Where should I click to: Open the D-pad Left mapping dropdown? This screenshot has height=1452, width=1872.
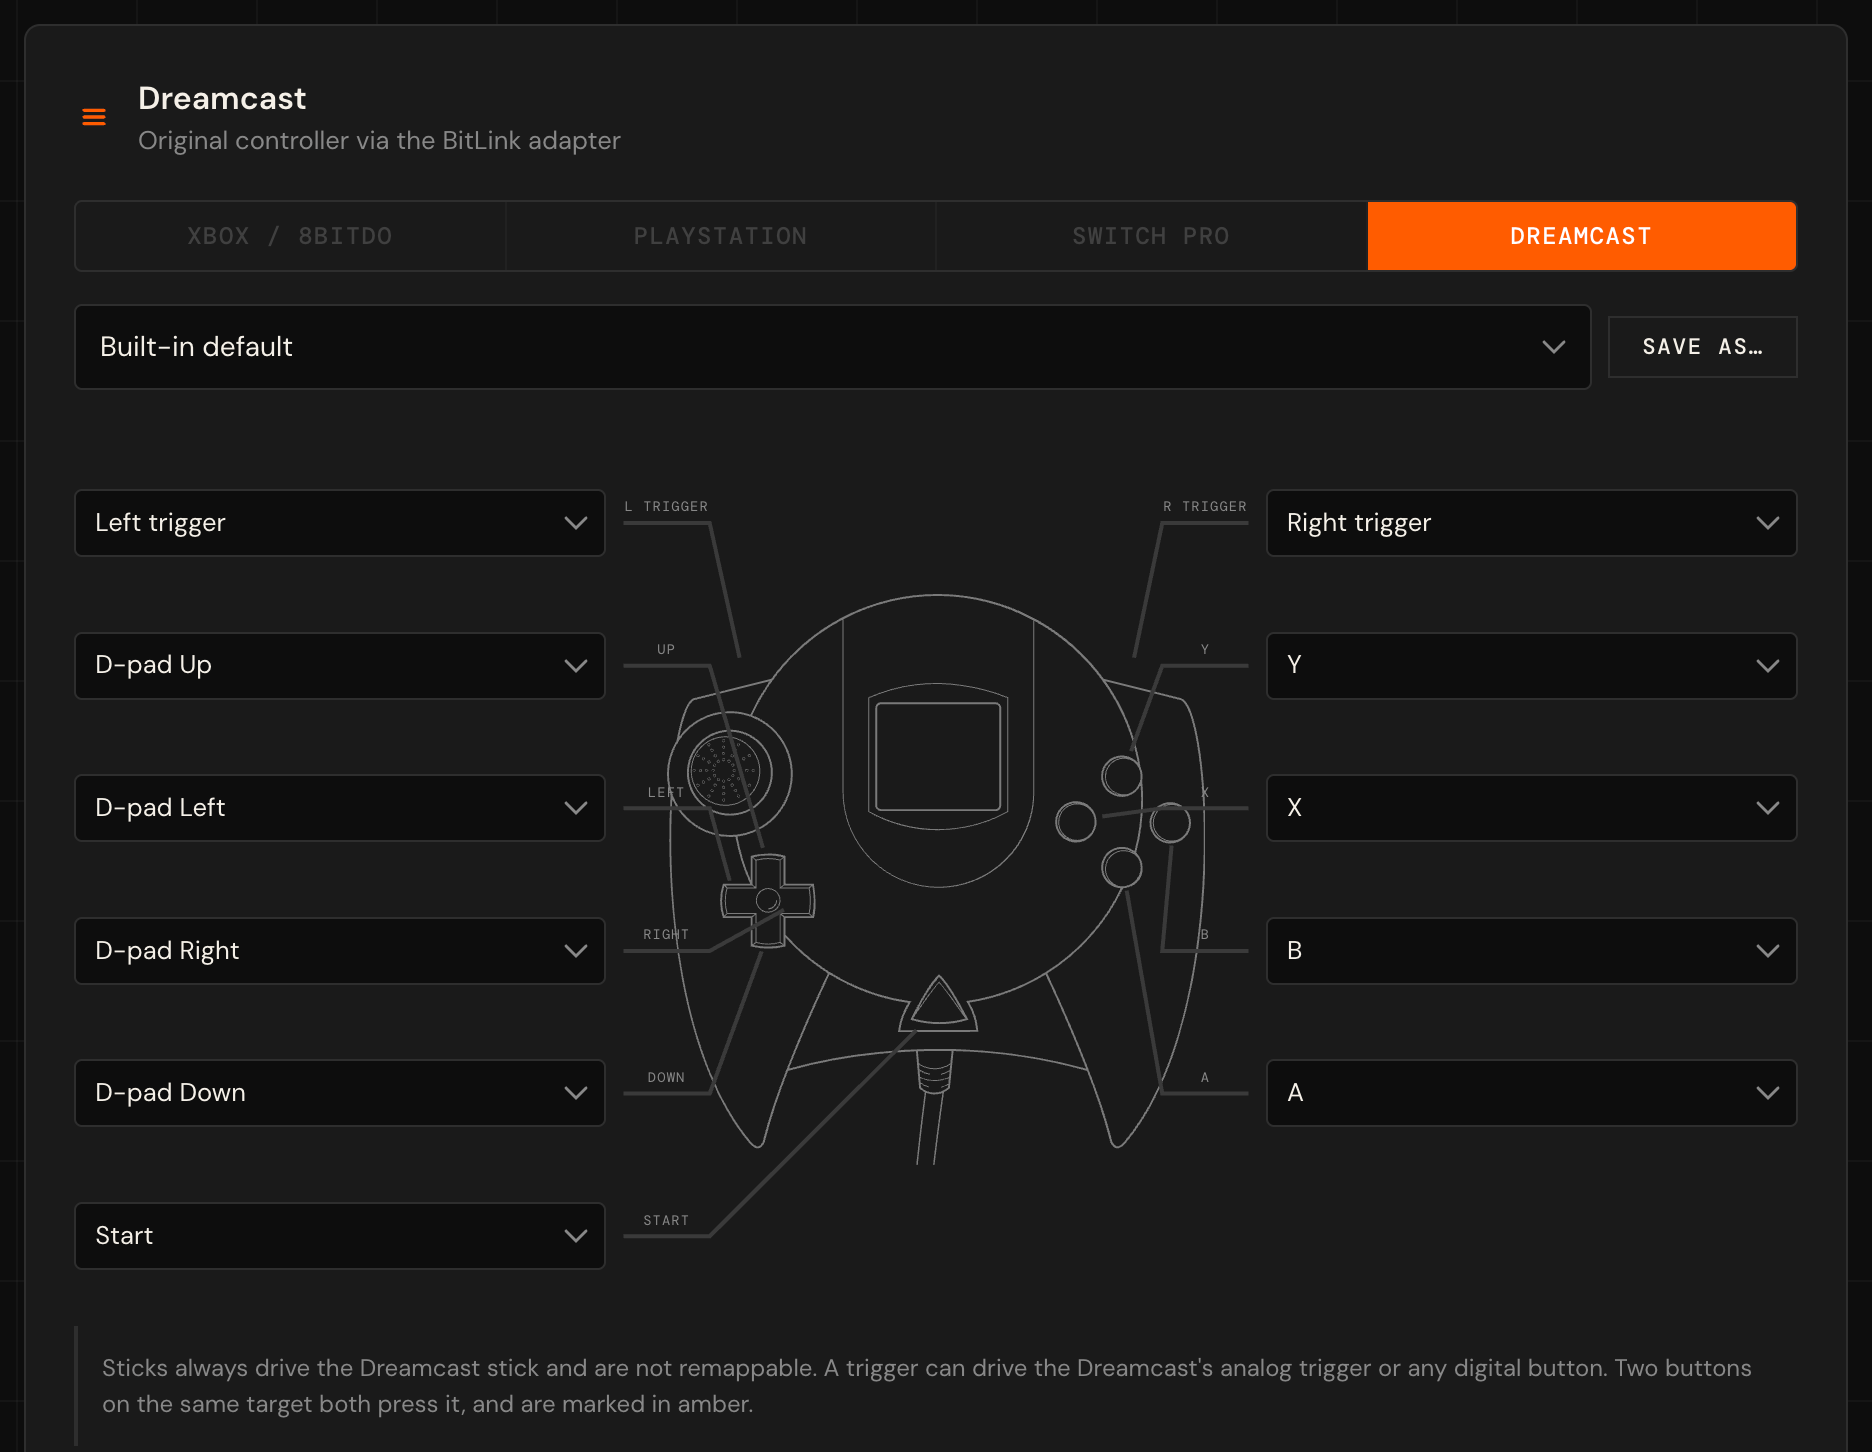(x=340, y=808)
